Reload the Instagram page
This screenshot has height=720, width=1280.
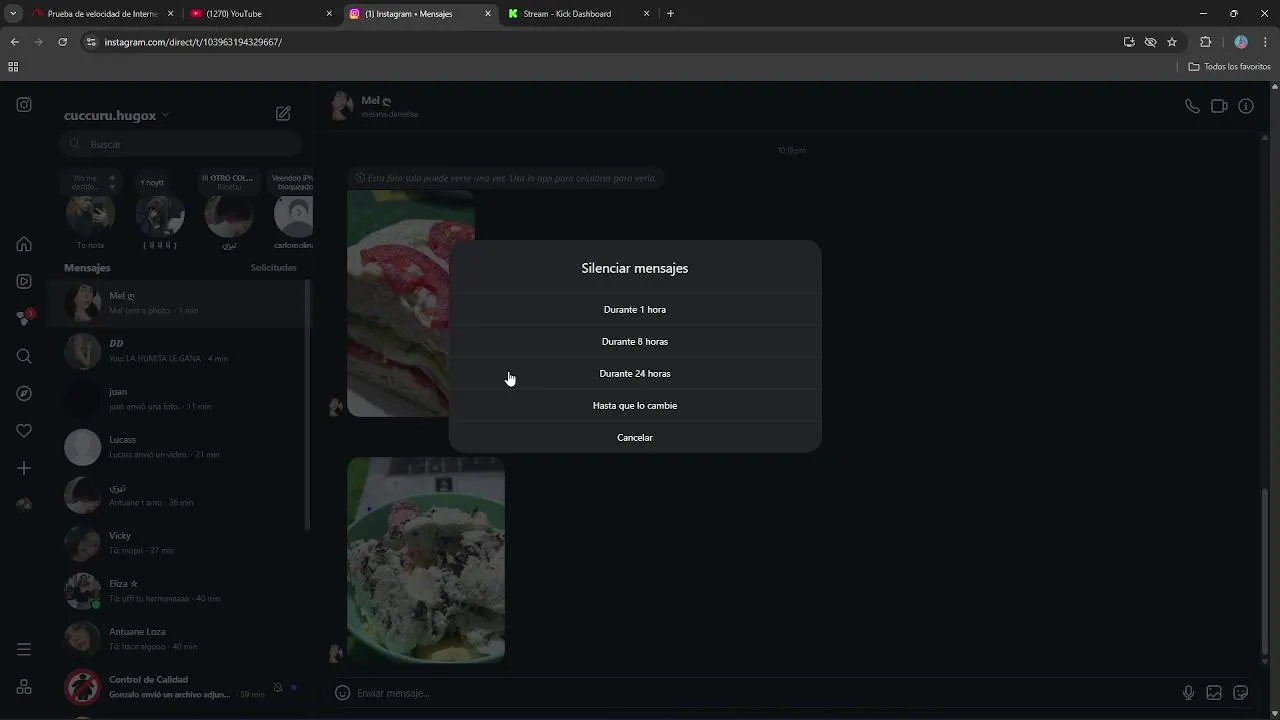tap(62, 42)
